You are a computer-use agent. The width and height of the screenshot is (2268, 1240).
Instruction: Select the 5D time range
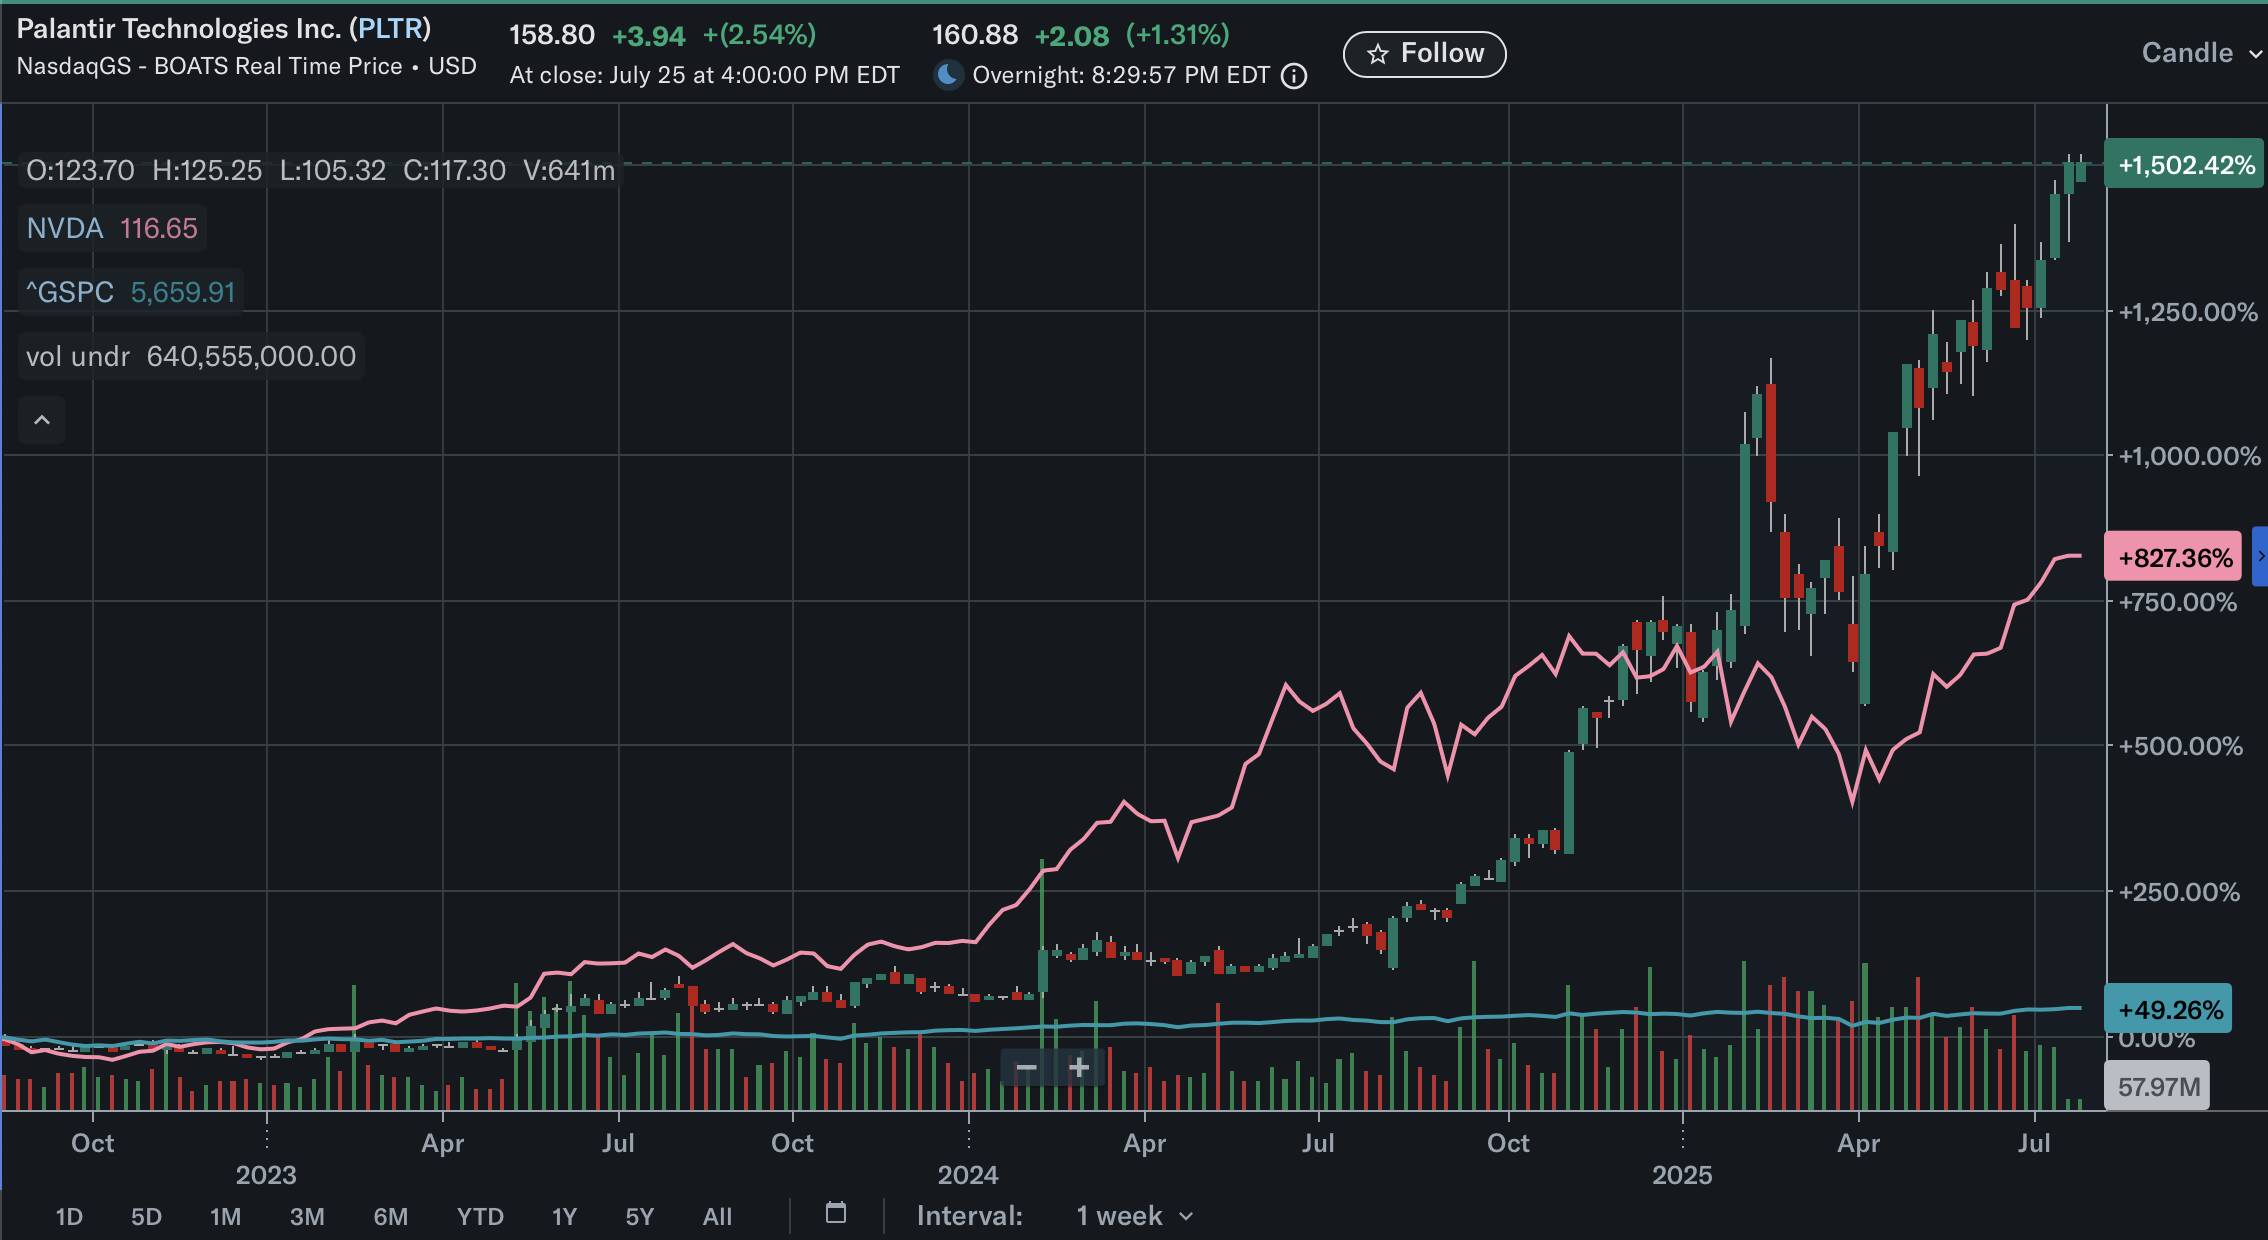pos(146,1217)
